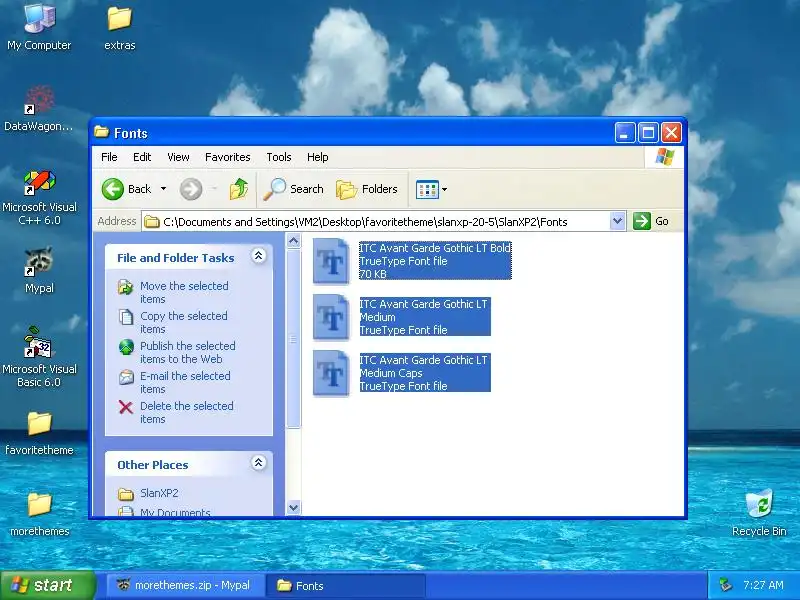Select the DataWagon shortcut icon
The height and width of the screenshot is (600, 800).
pyautogui.click(x=39, y=108)
